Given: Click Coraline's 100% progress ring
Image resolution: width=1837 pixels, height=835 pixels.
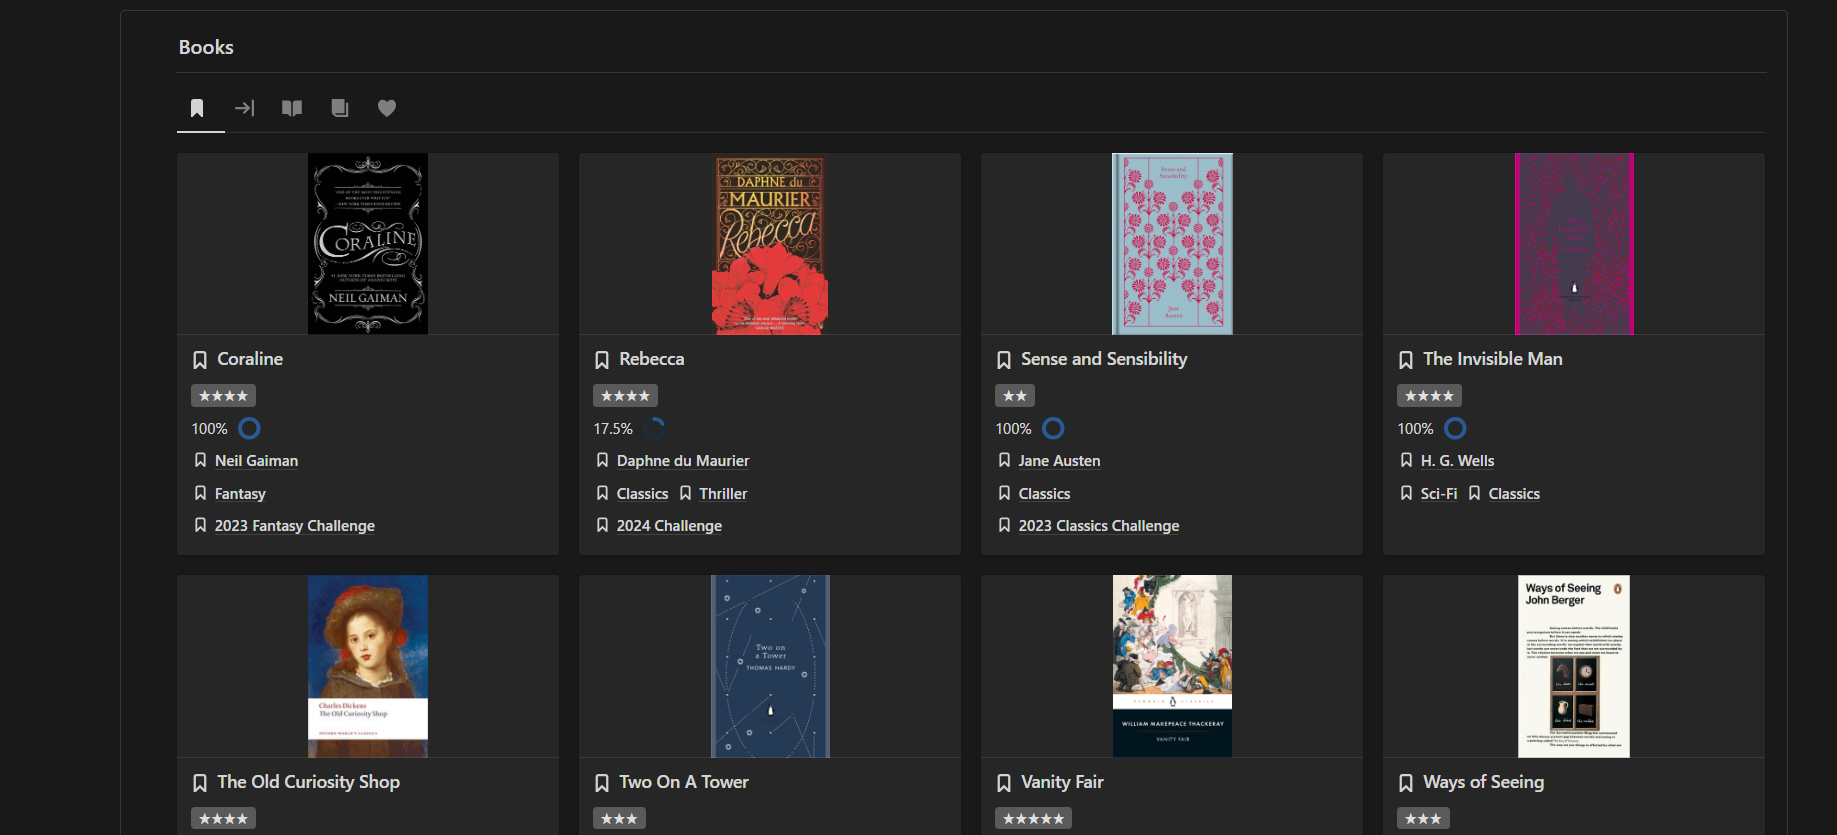Looking at the screenshot, I should 249,428.
